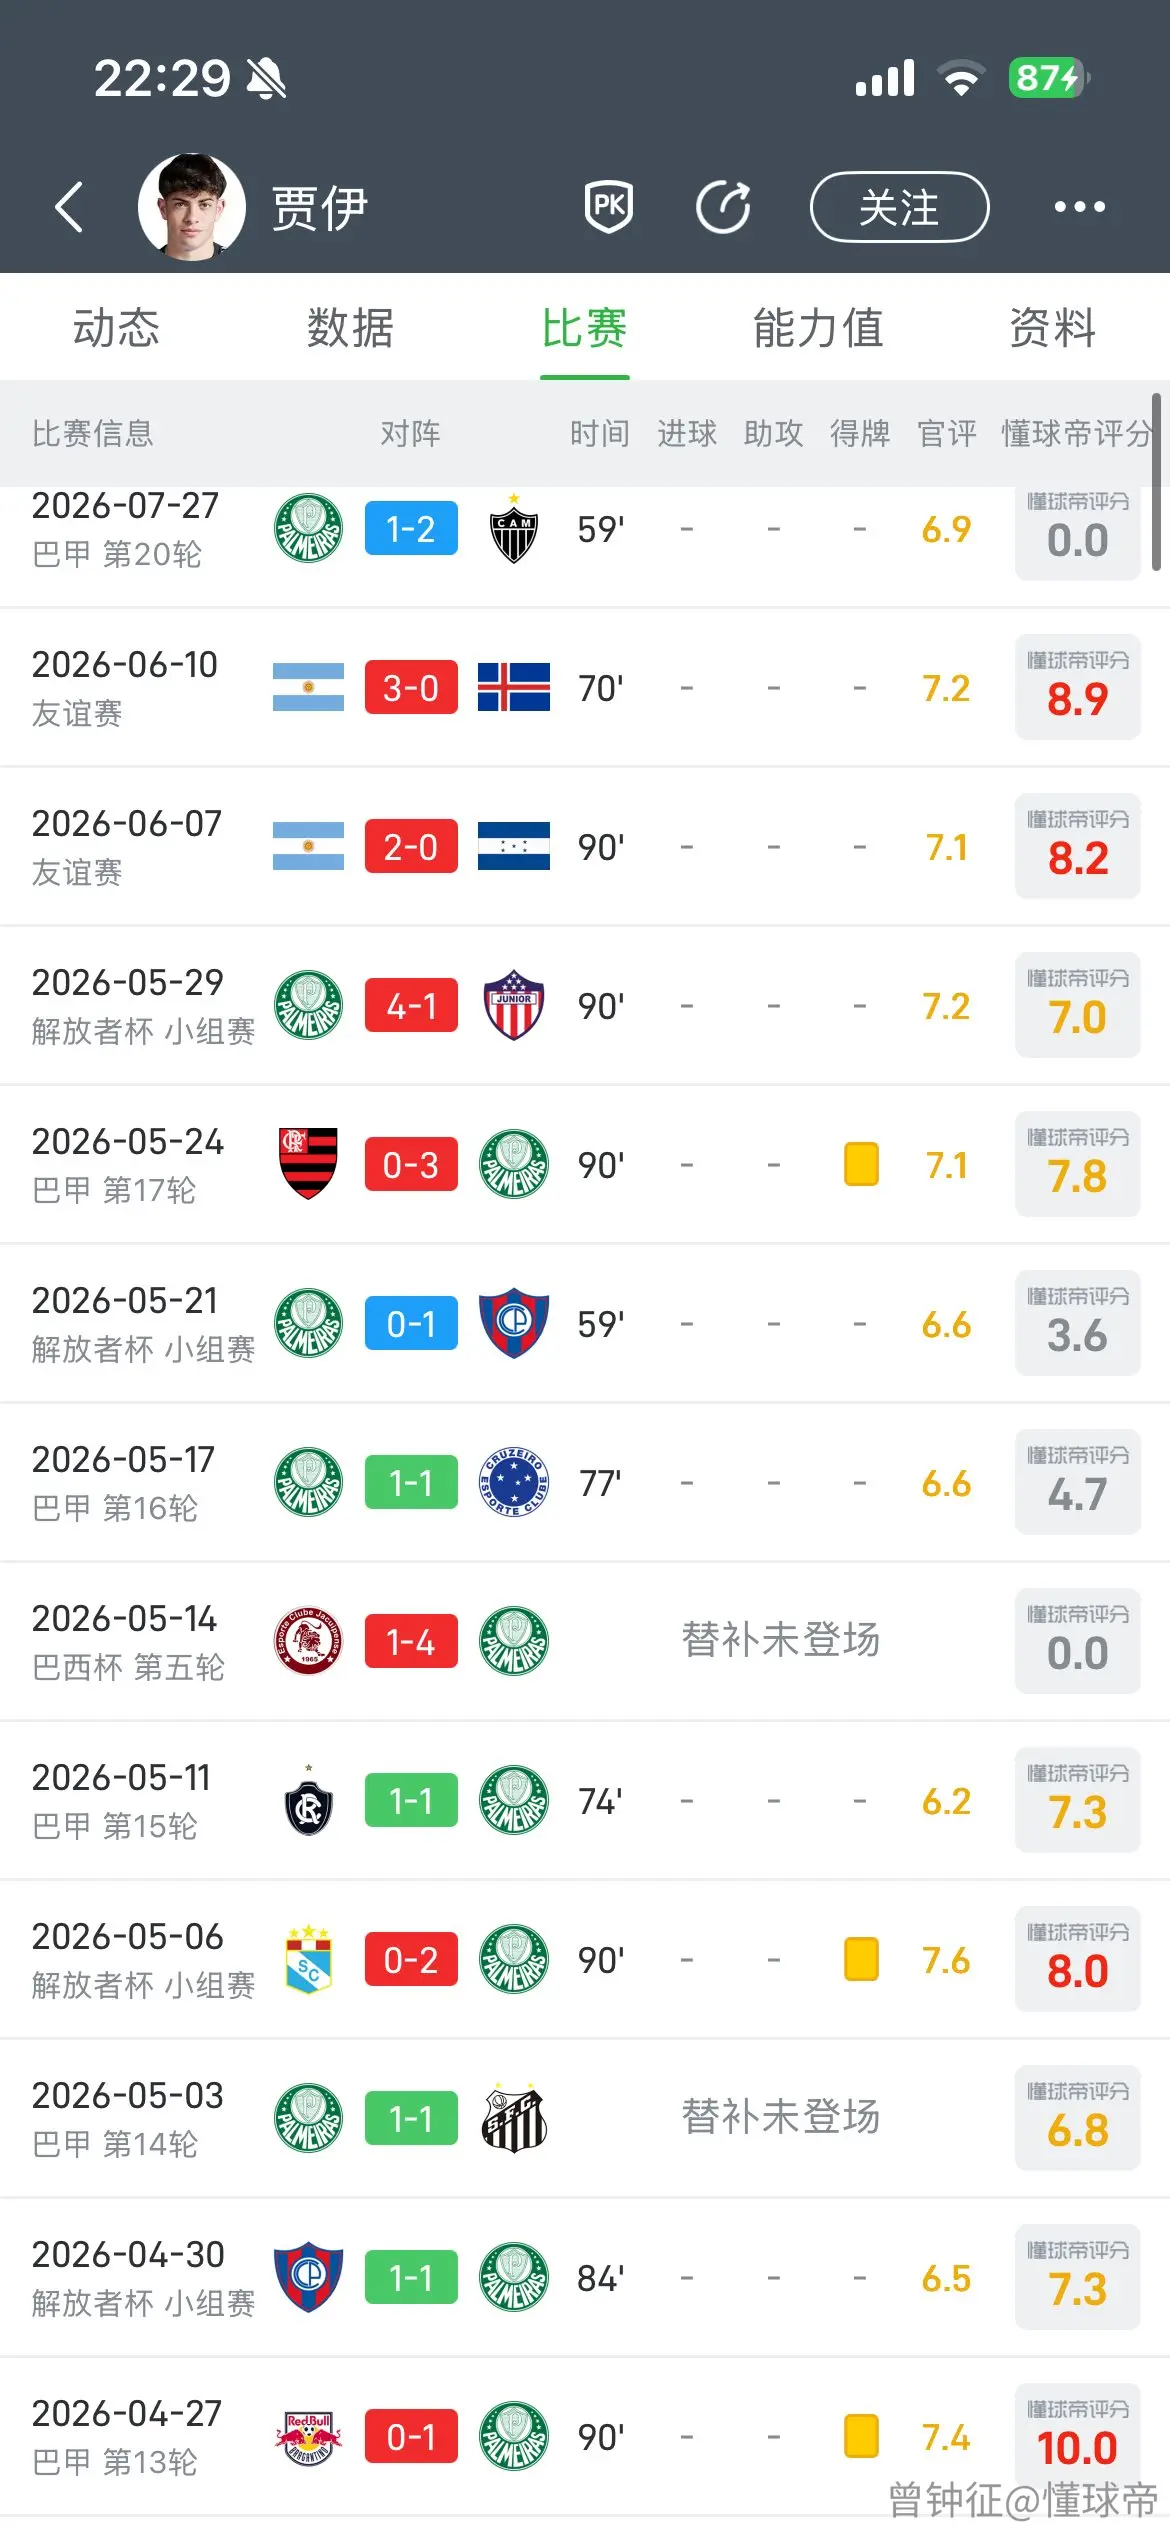
Task: Tap the player avatar photo
Action: pyautogui.click(x=192, y=207)
